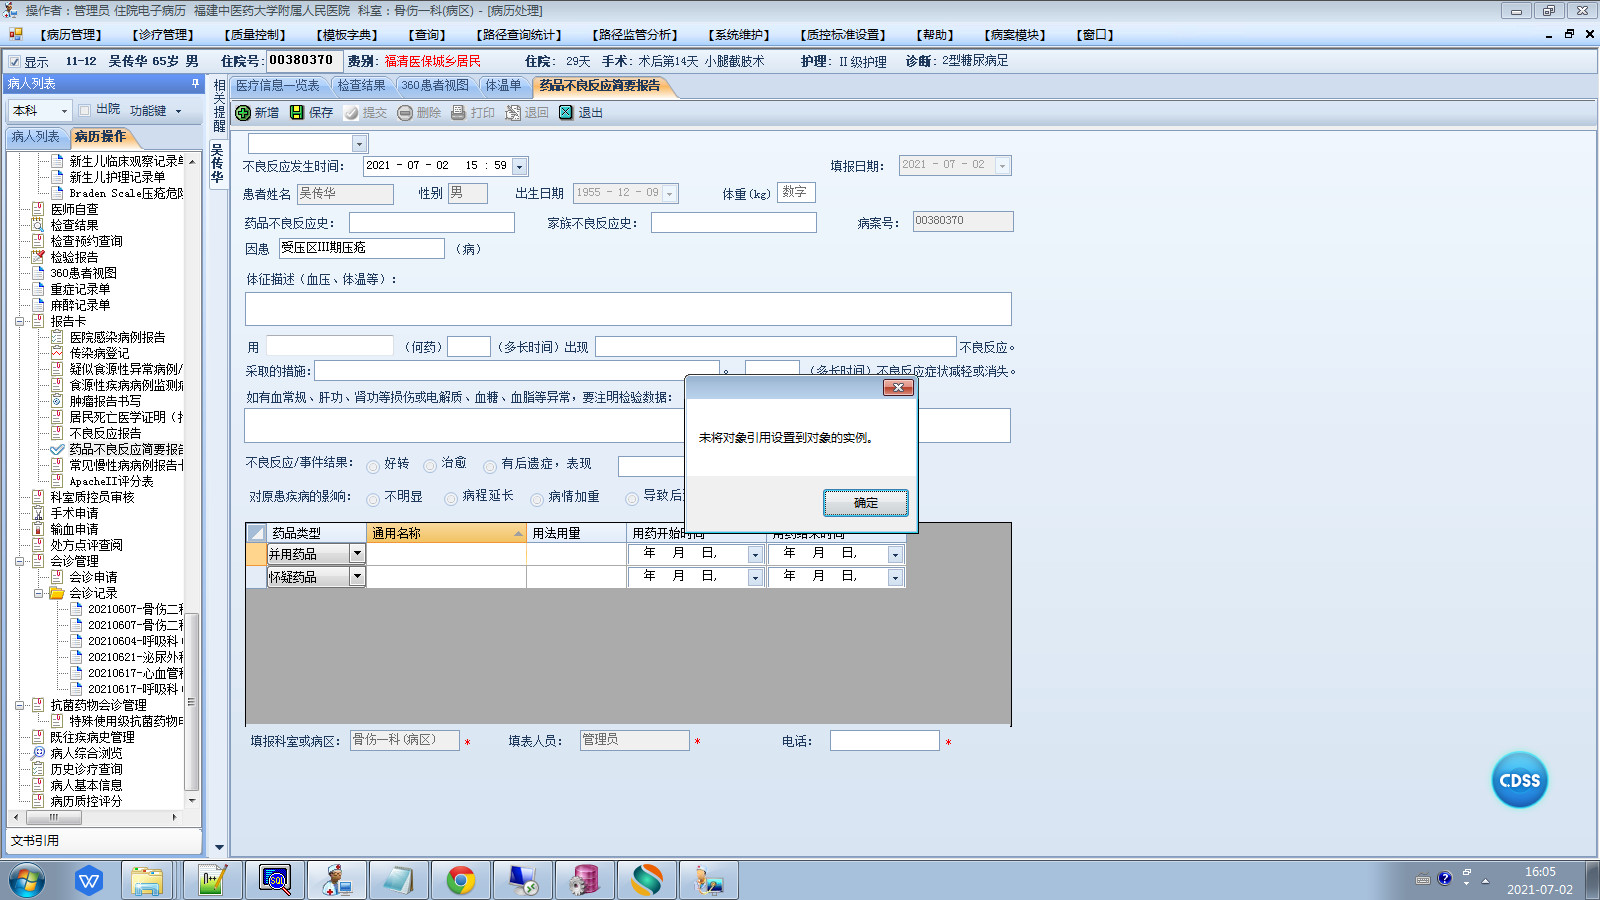
Task: Click the 会诊记录 folder icon
Action: coord(57,593)
